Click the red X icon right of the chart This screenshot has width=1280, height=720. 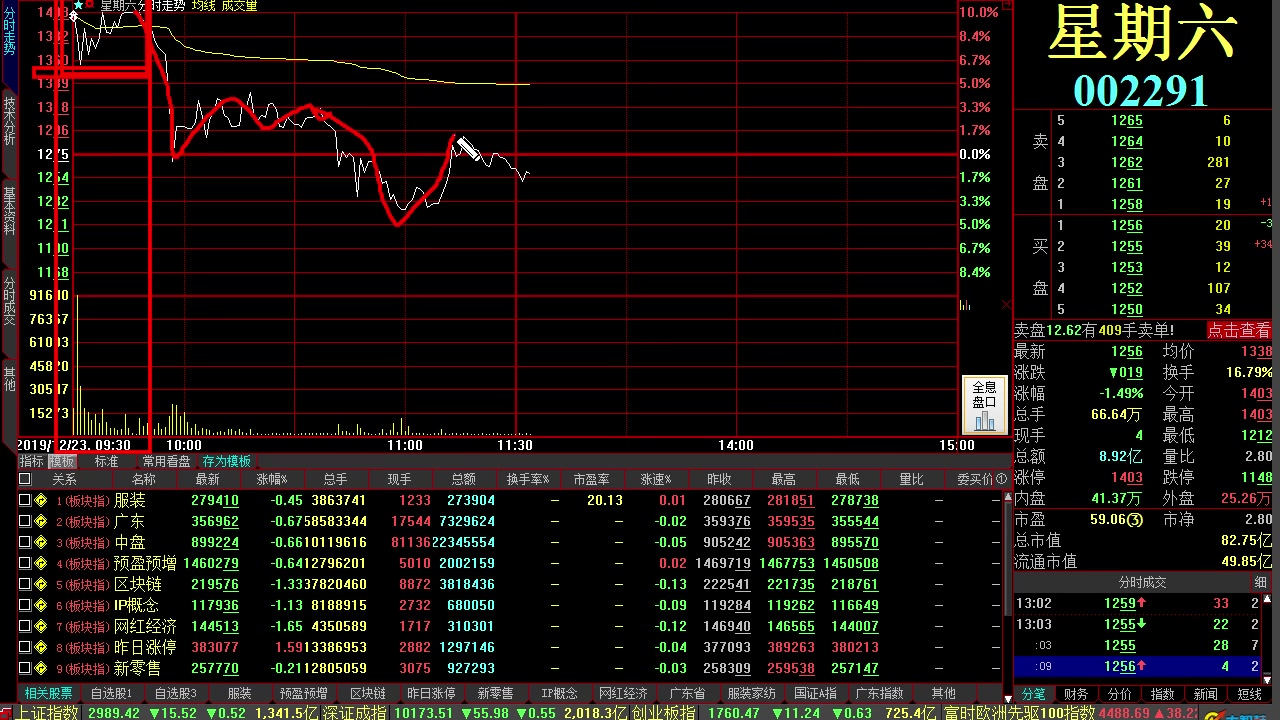tap(1005, 304)
